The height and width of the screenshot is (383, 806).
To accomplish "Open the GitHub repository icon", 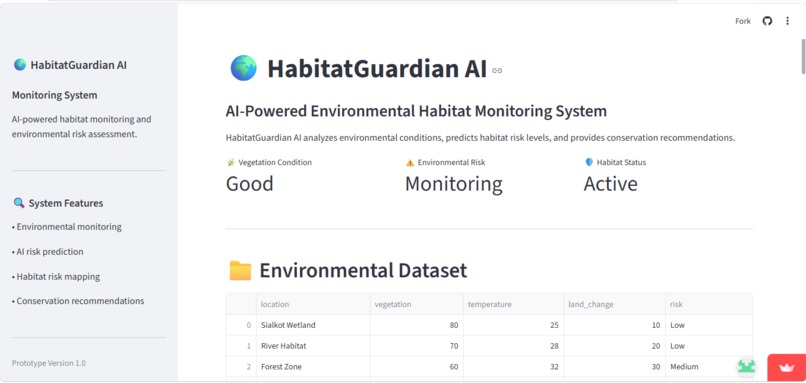I will tap(767, 21).
